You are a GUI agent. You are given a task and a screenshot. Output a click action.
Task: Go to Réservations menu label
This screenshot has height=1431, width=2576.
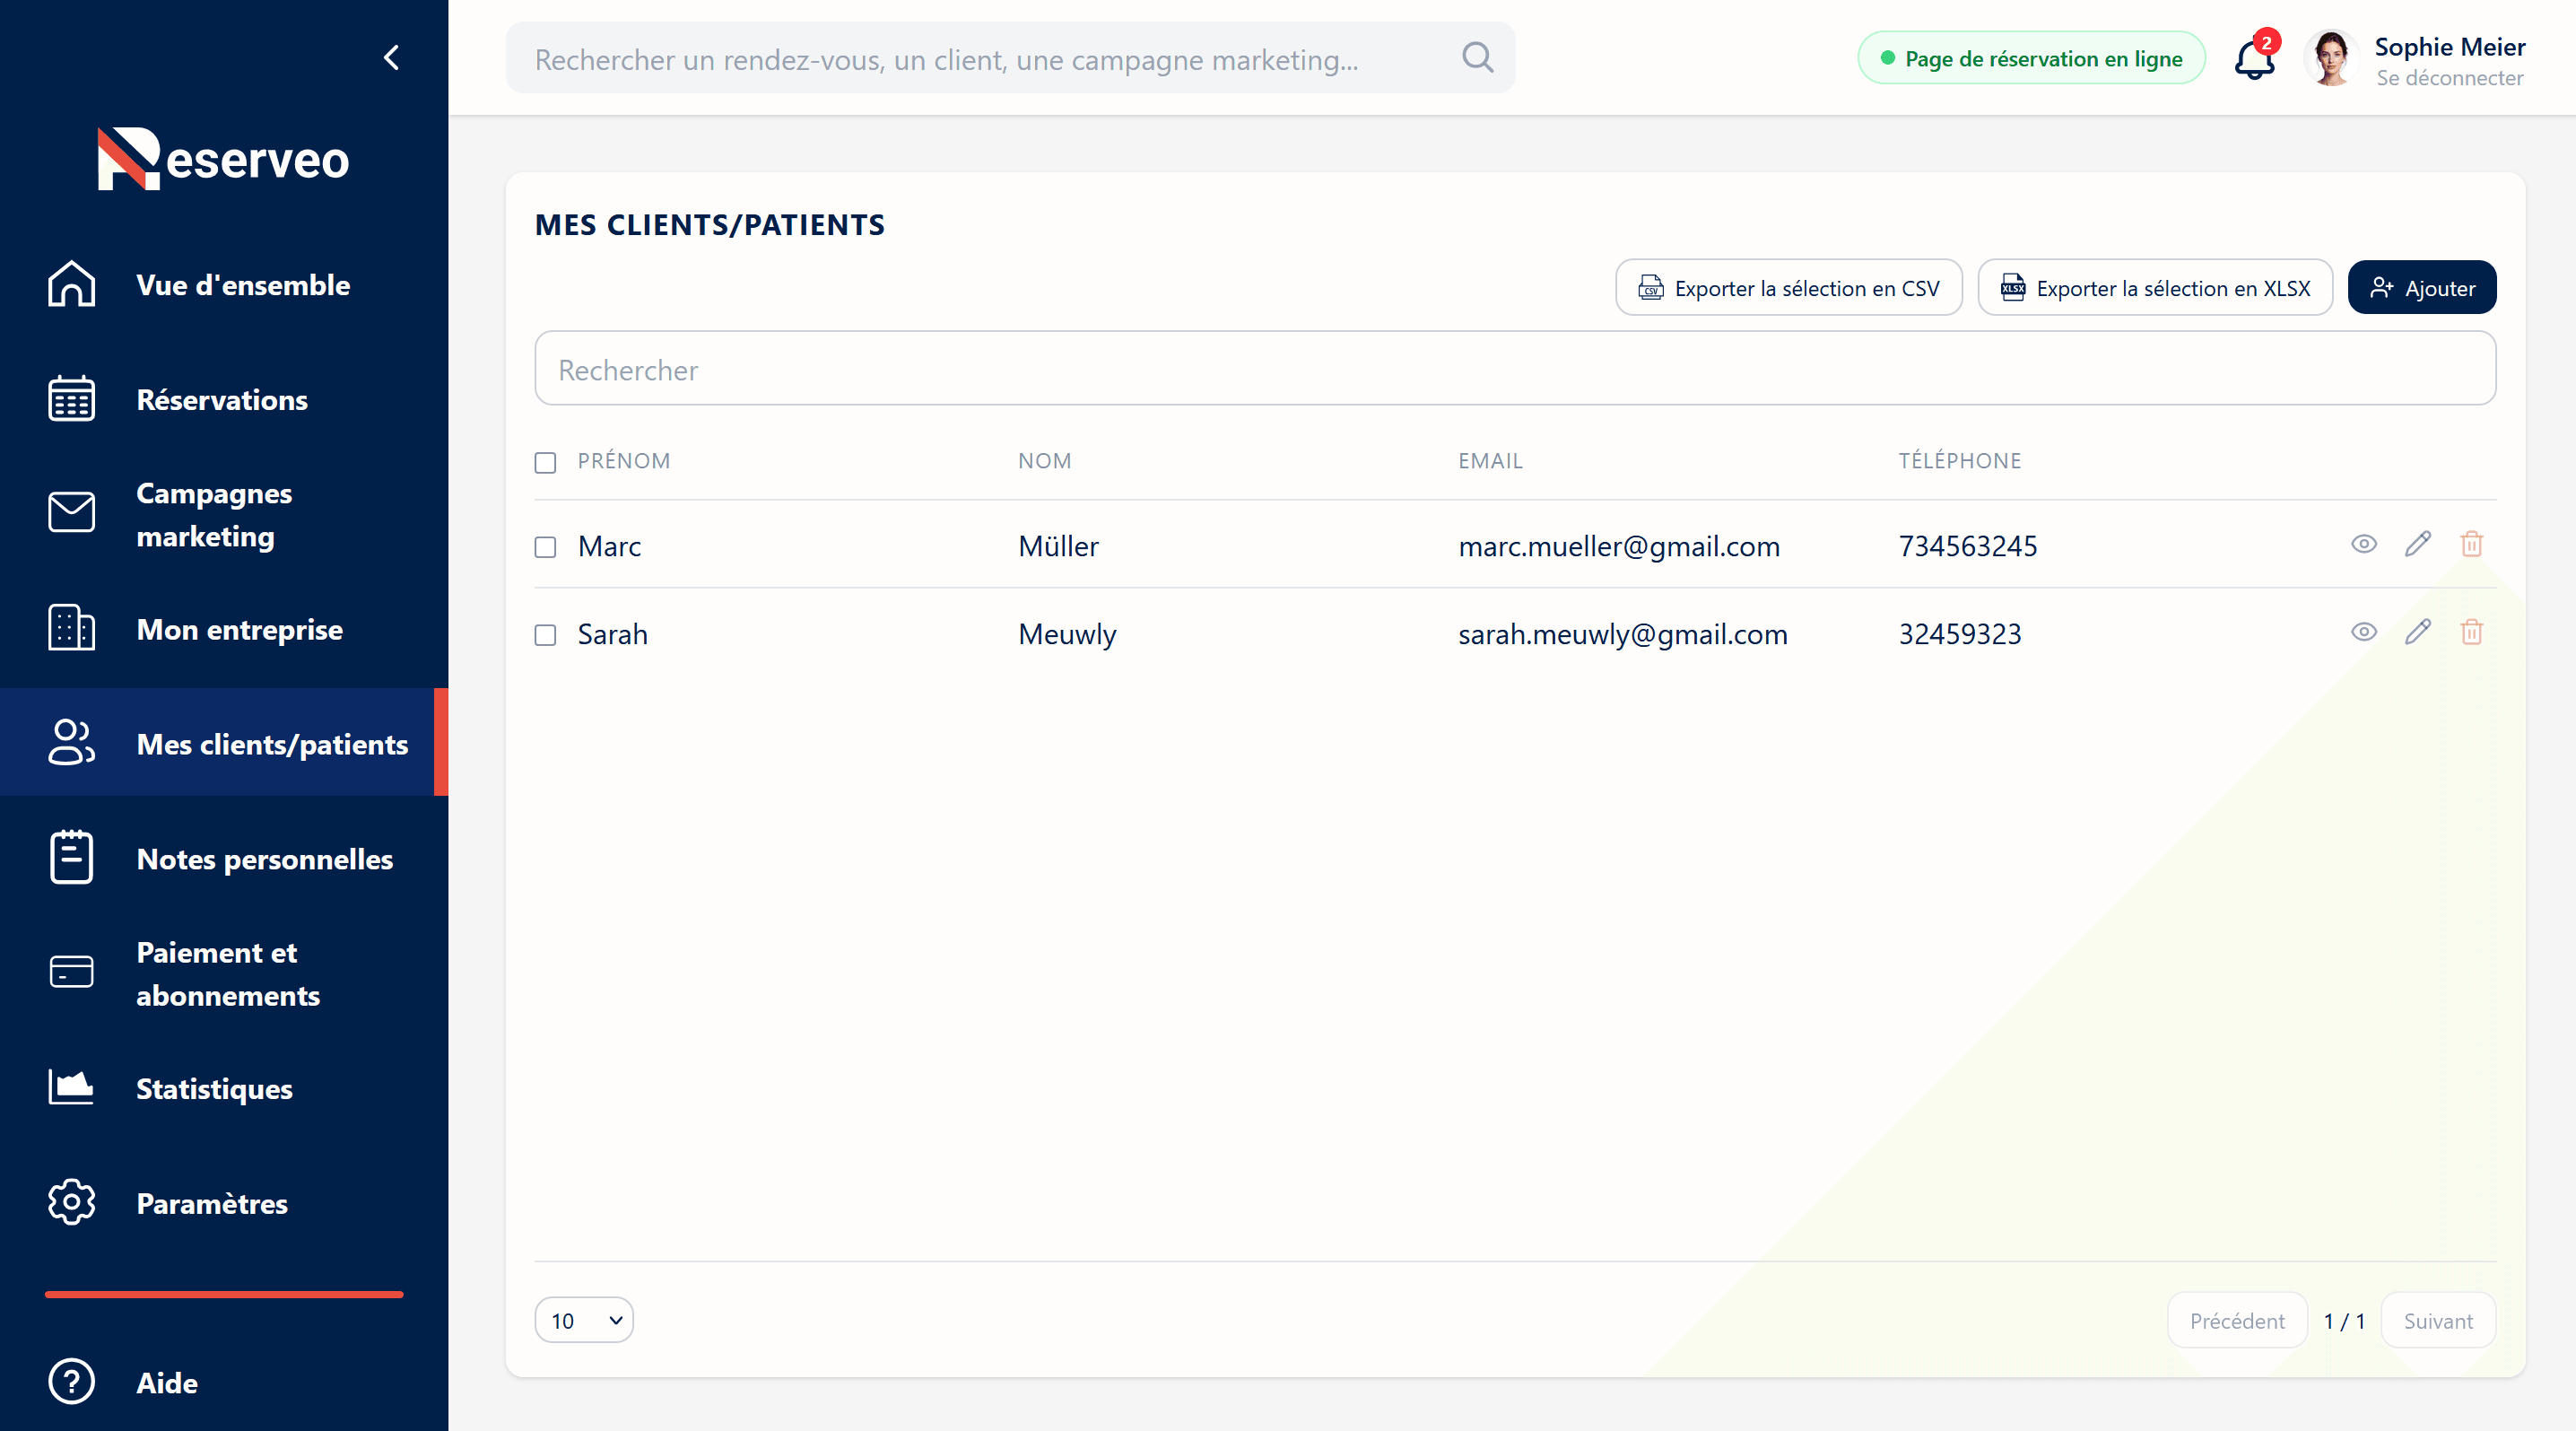pyautogui.click(x=222, y=400)
